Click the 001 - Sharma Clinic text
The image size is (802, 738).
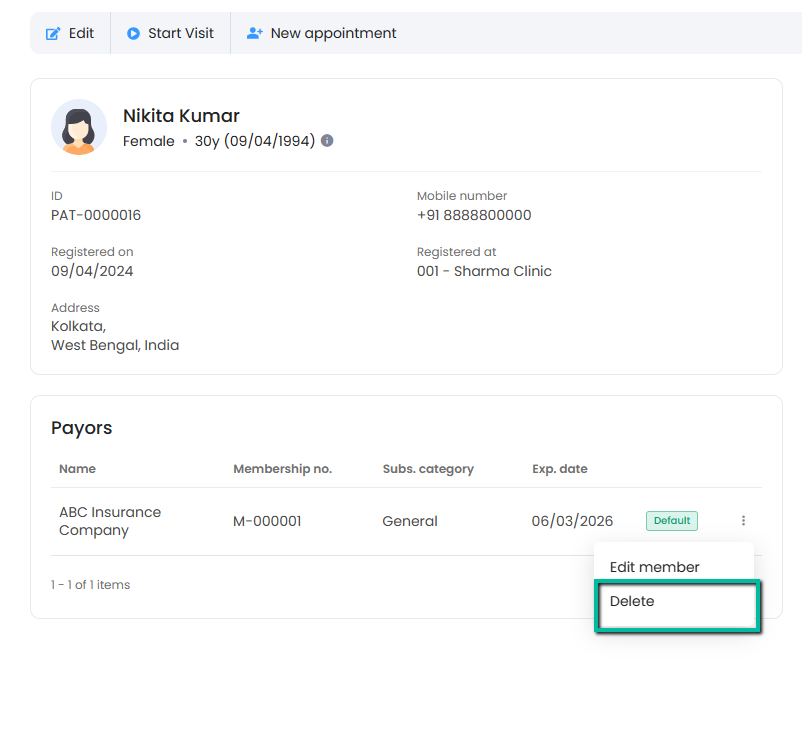(x=484, y=271)
